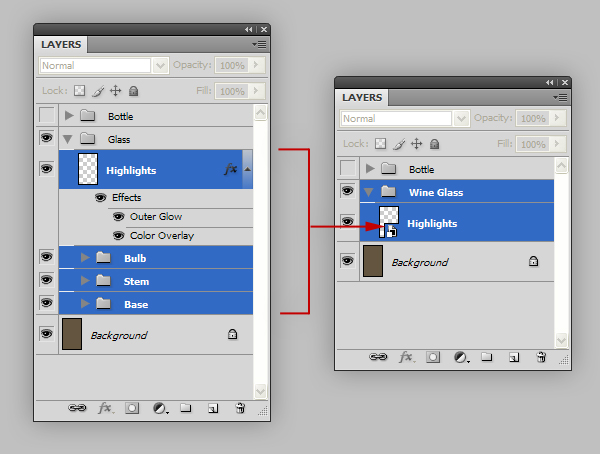Click Background layer lock icon in left panel
Viewport: 600px width, 454px height.
click(x=233, y=334)
